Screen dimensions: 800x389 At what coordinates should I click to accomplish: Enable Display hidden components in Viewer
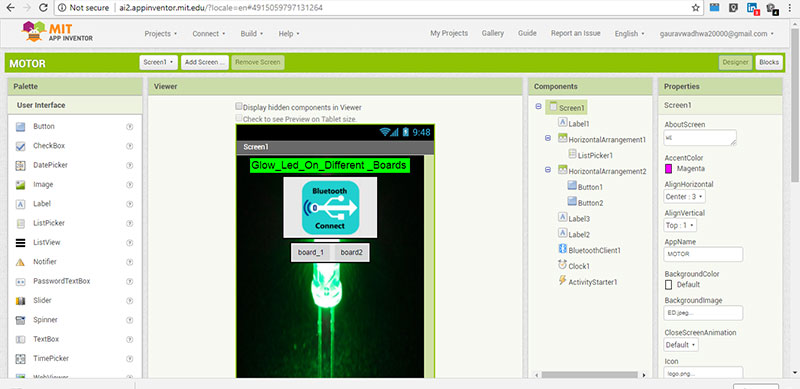click(239, 107)
